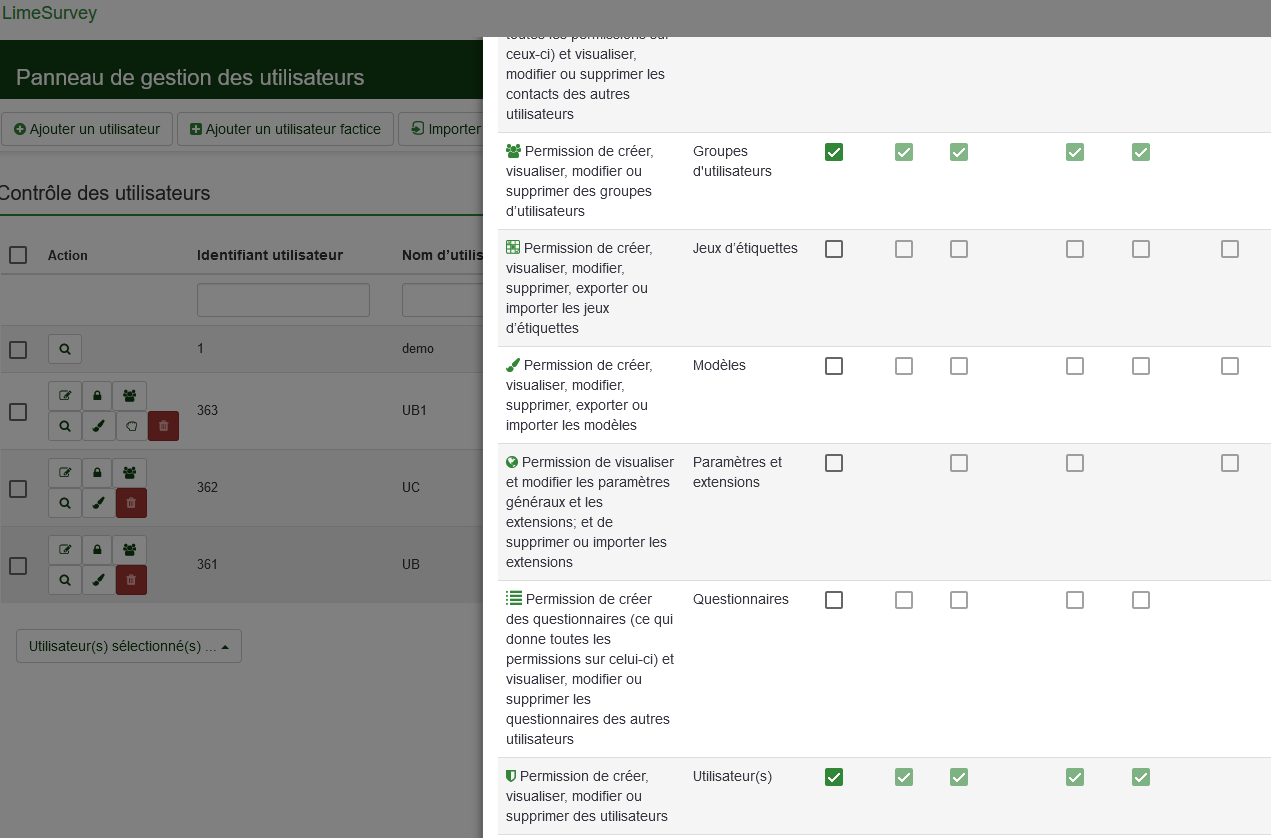Click the LimeSurvey logo link
The width and height of the screenshot is (1271, 838).
[50, 14]
